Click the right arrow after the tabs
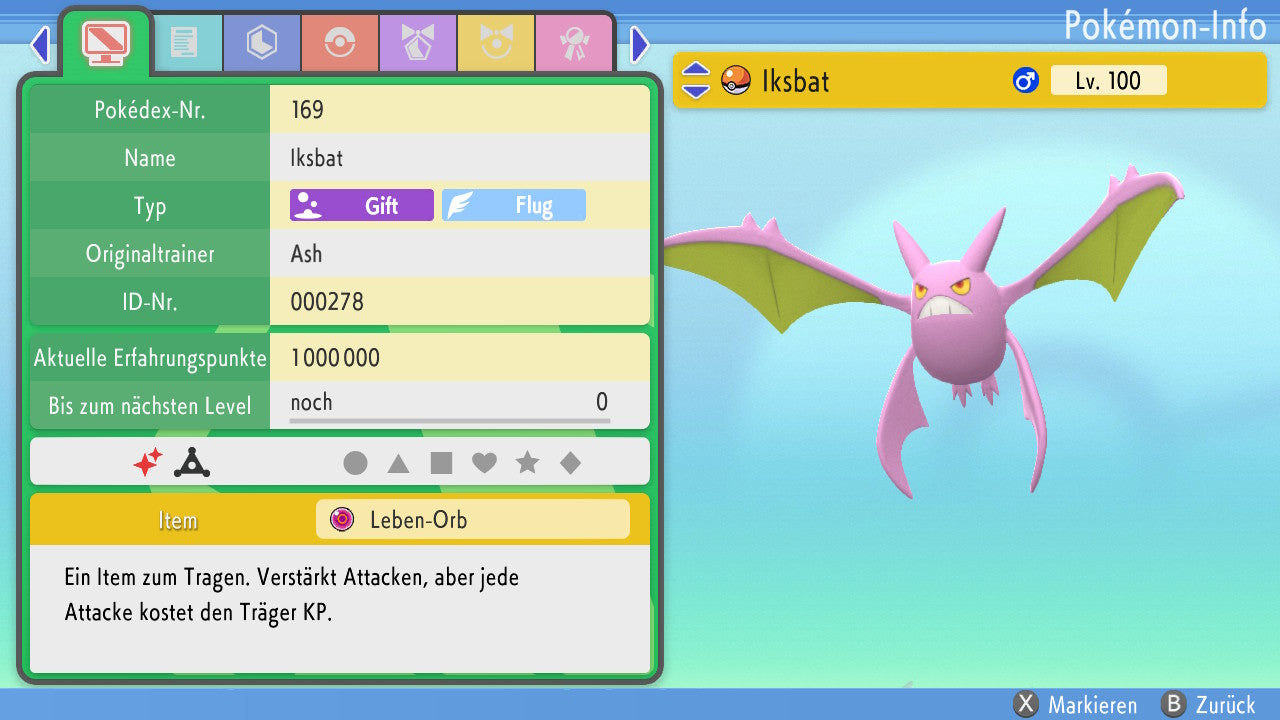This screenshot has width=1280, height=720. click(640, 45)
